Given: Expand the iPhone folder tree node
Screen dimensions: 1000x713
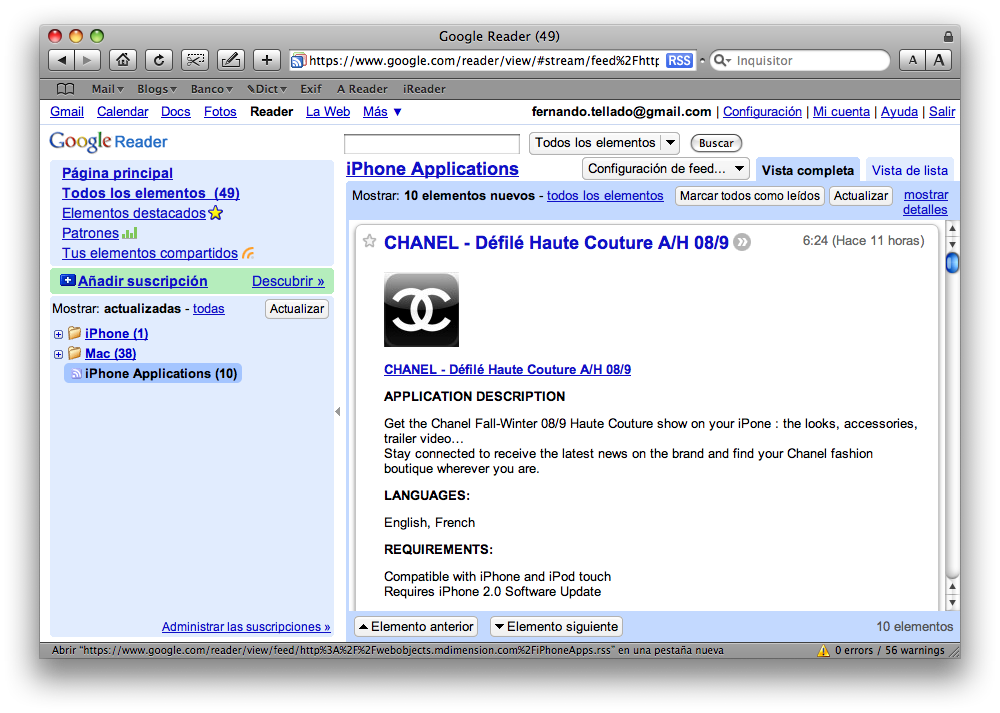Looking at the screenshot, I should pyautogui.click(x=59, y=334).
